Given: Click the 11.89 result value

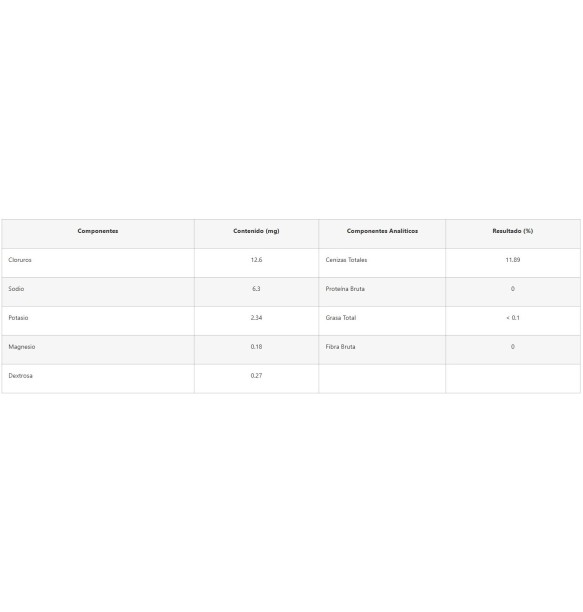Looking at the screenshot, I should (512, 260).
